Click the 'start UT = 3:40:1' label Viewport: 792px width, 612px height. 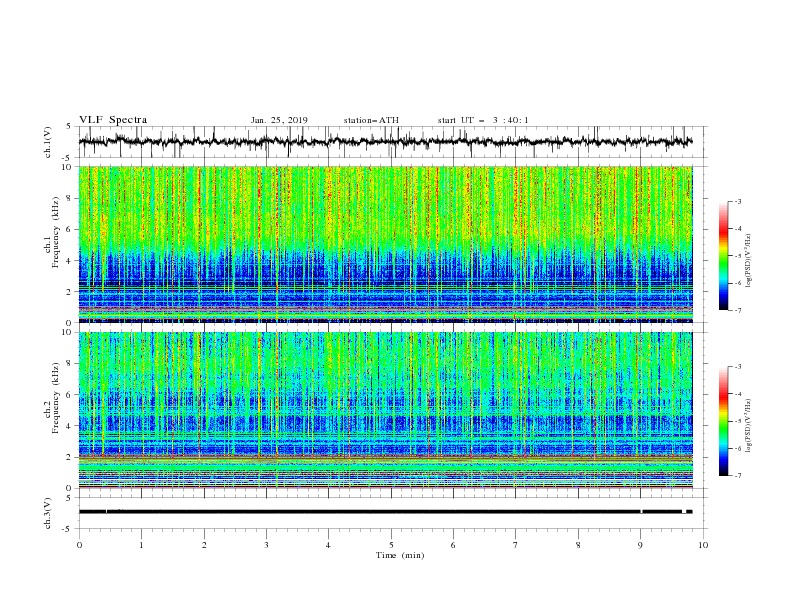click(x=483, y=120)
